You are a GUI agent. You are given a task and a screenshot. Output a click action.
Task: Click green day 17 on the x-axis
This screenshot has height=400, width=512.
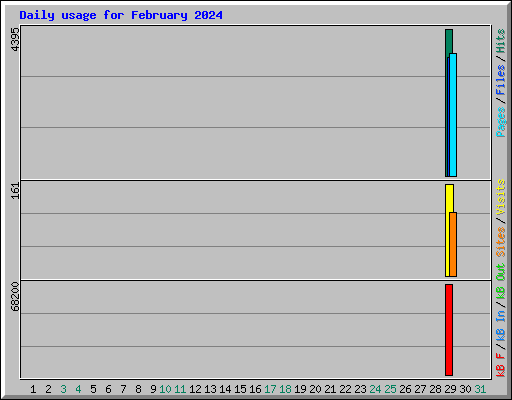(x=270, y=389)
